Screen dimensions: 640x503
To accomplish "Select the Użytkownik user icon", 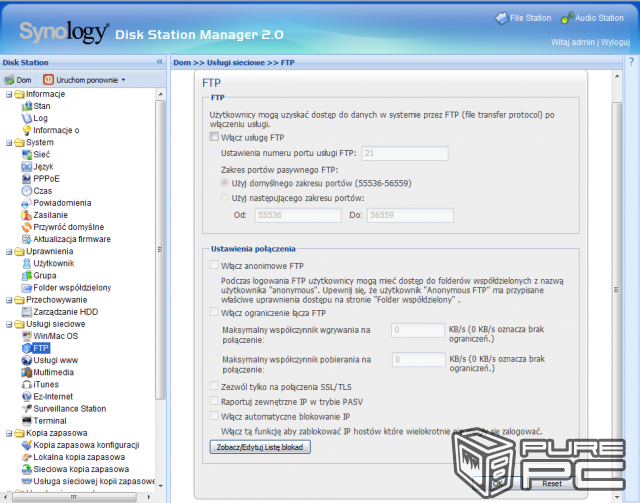I will pyautogui.click(x=27, y=263).
